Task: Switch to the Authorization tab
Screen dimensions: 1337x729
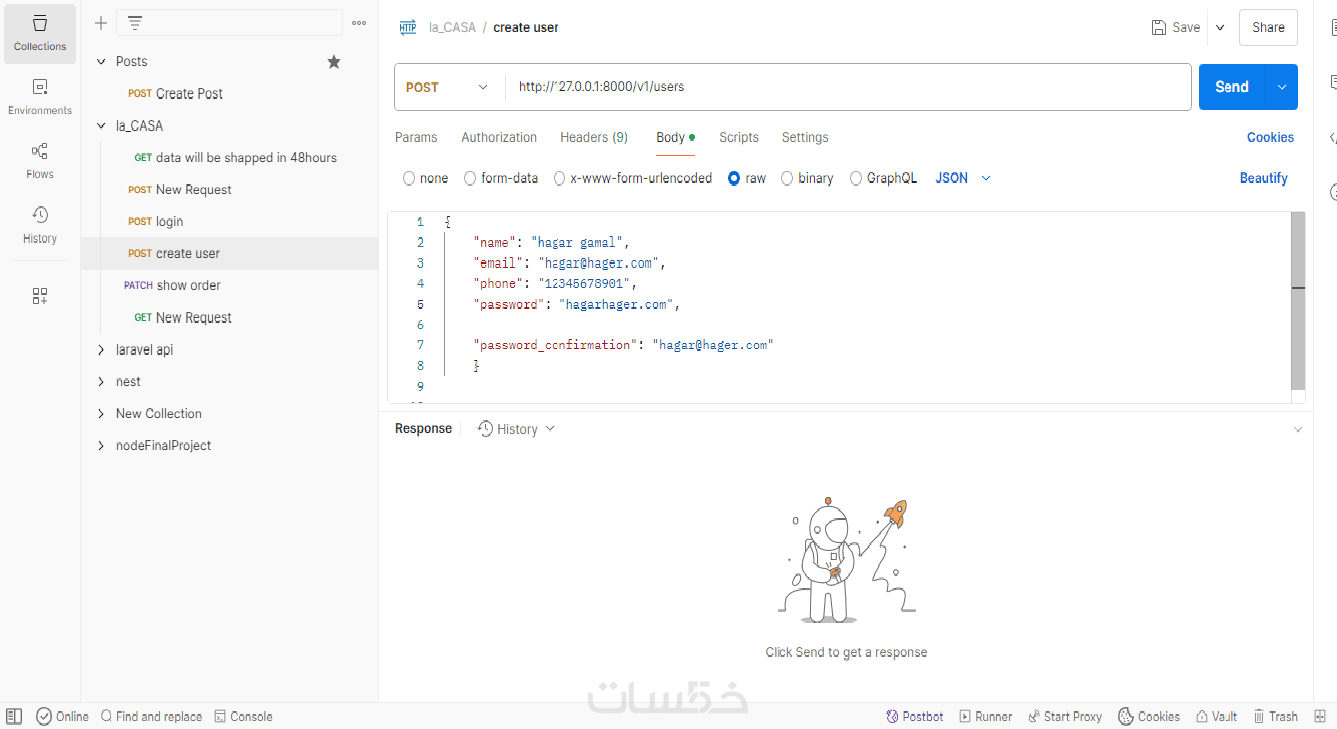Action: tap(499, 138)
